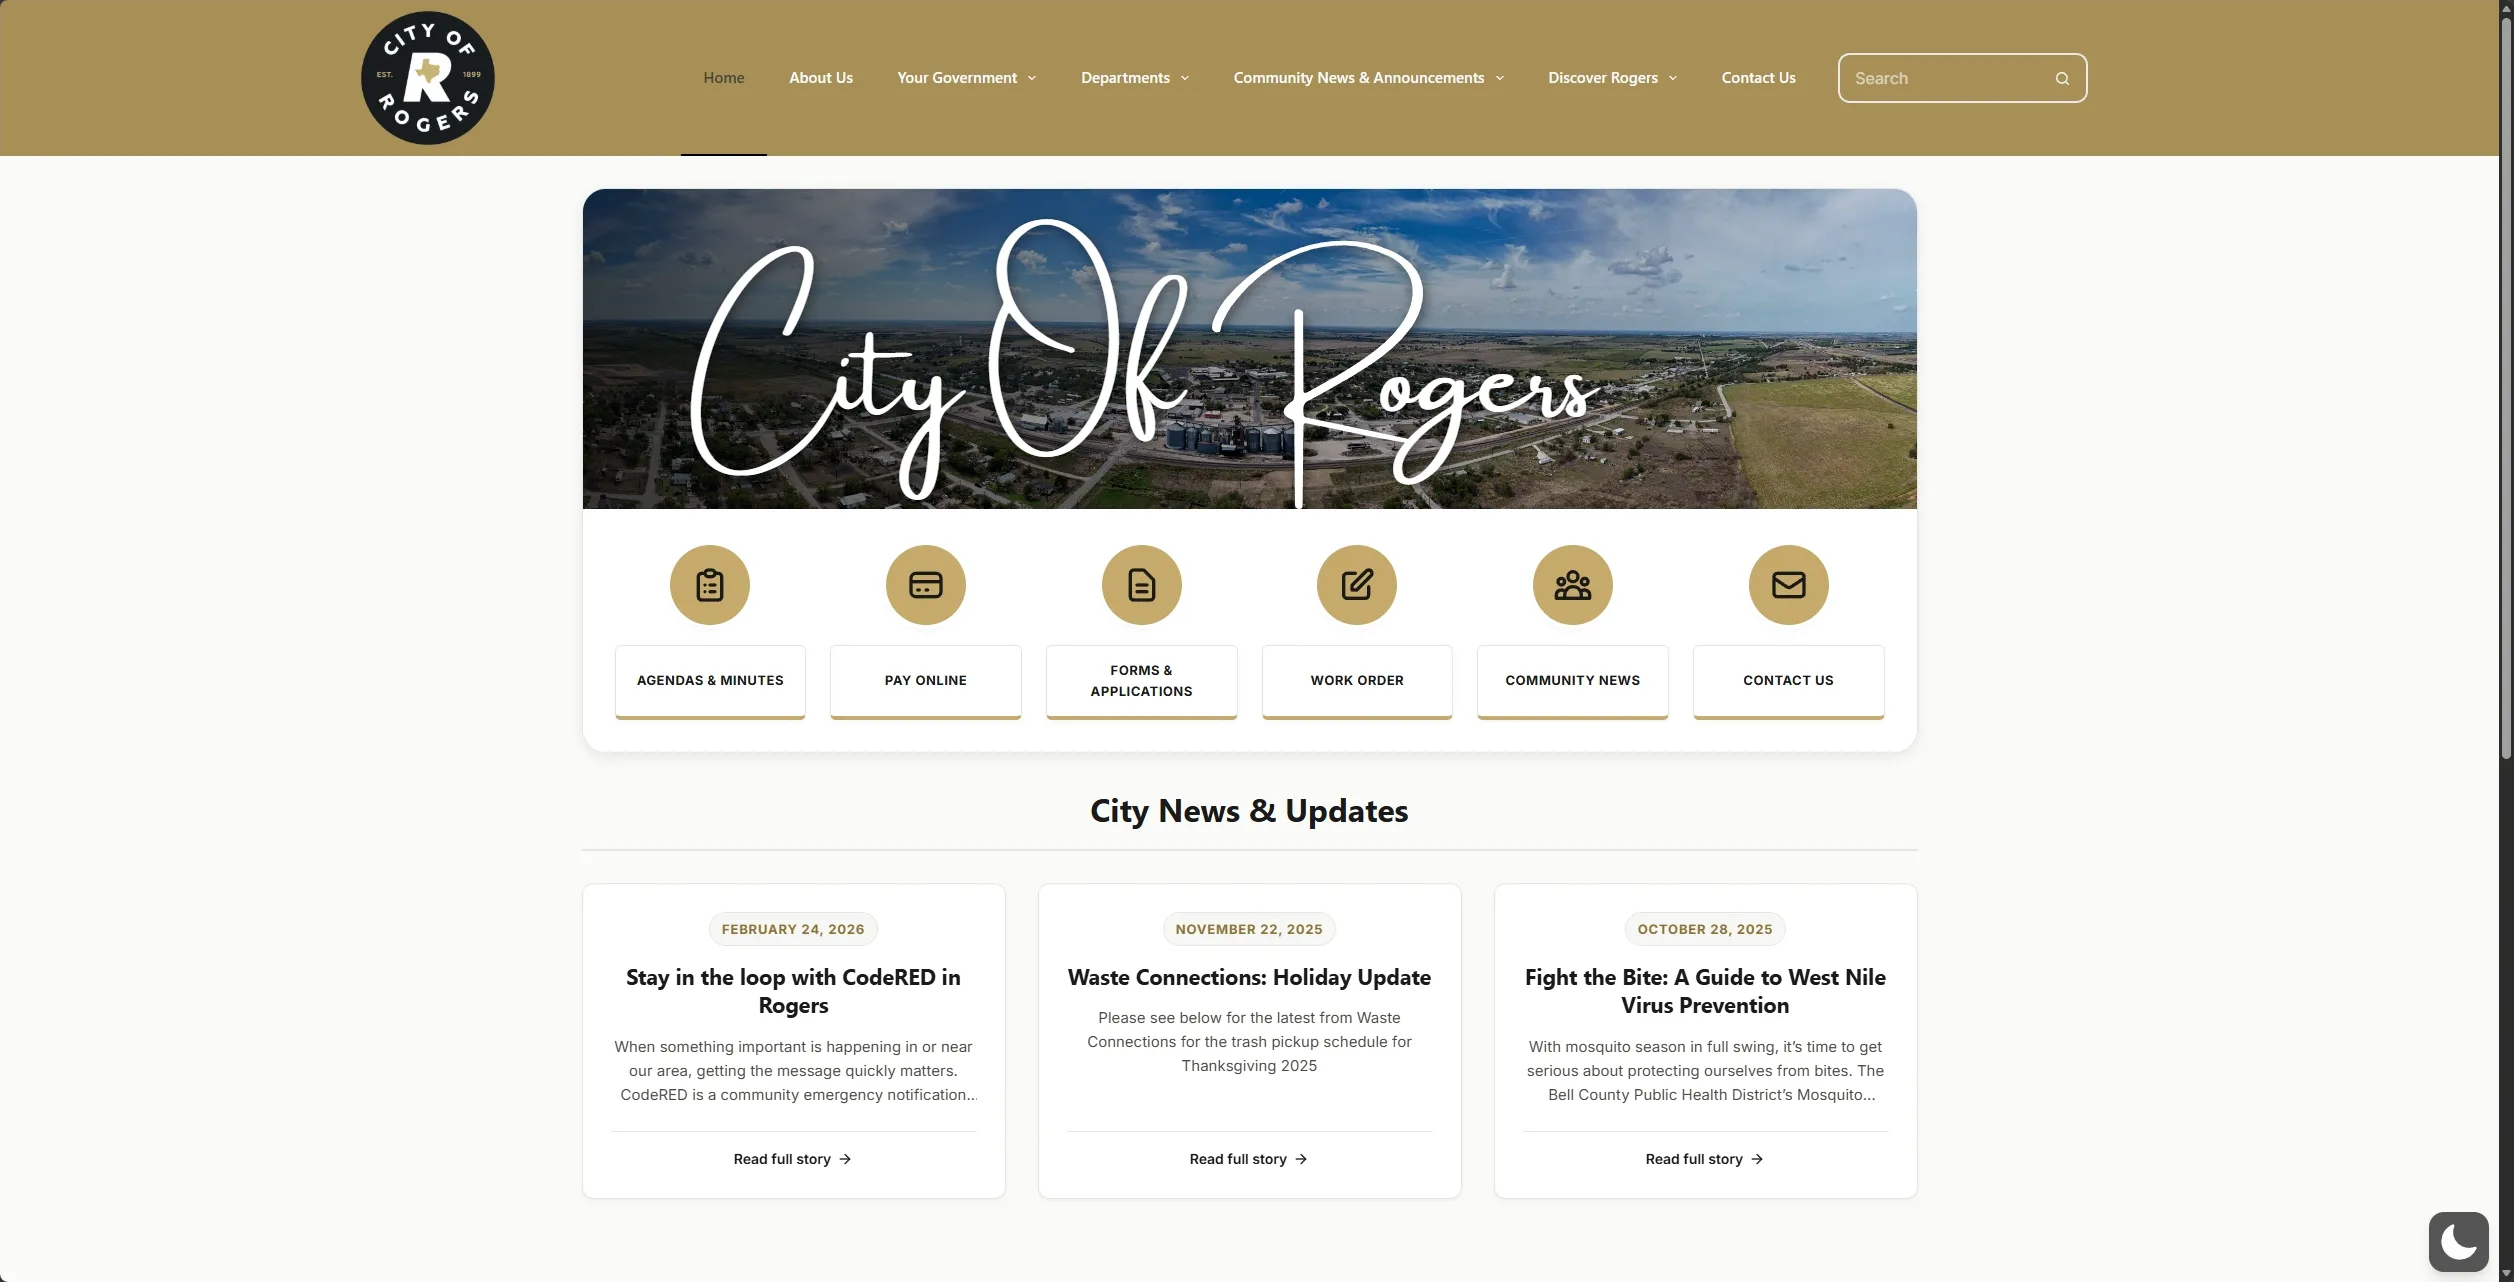2514x1282 pixels.
Task: Open the West Nile Virus Prevention article
Action: pos(1703,1158)
